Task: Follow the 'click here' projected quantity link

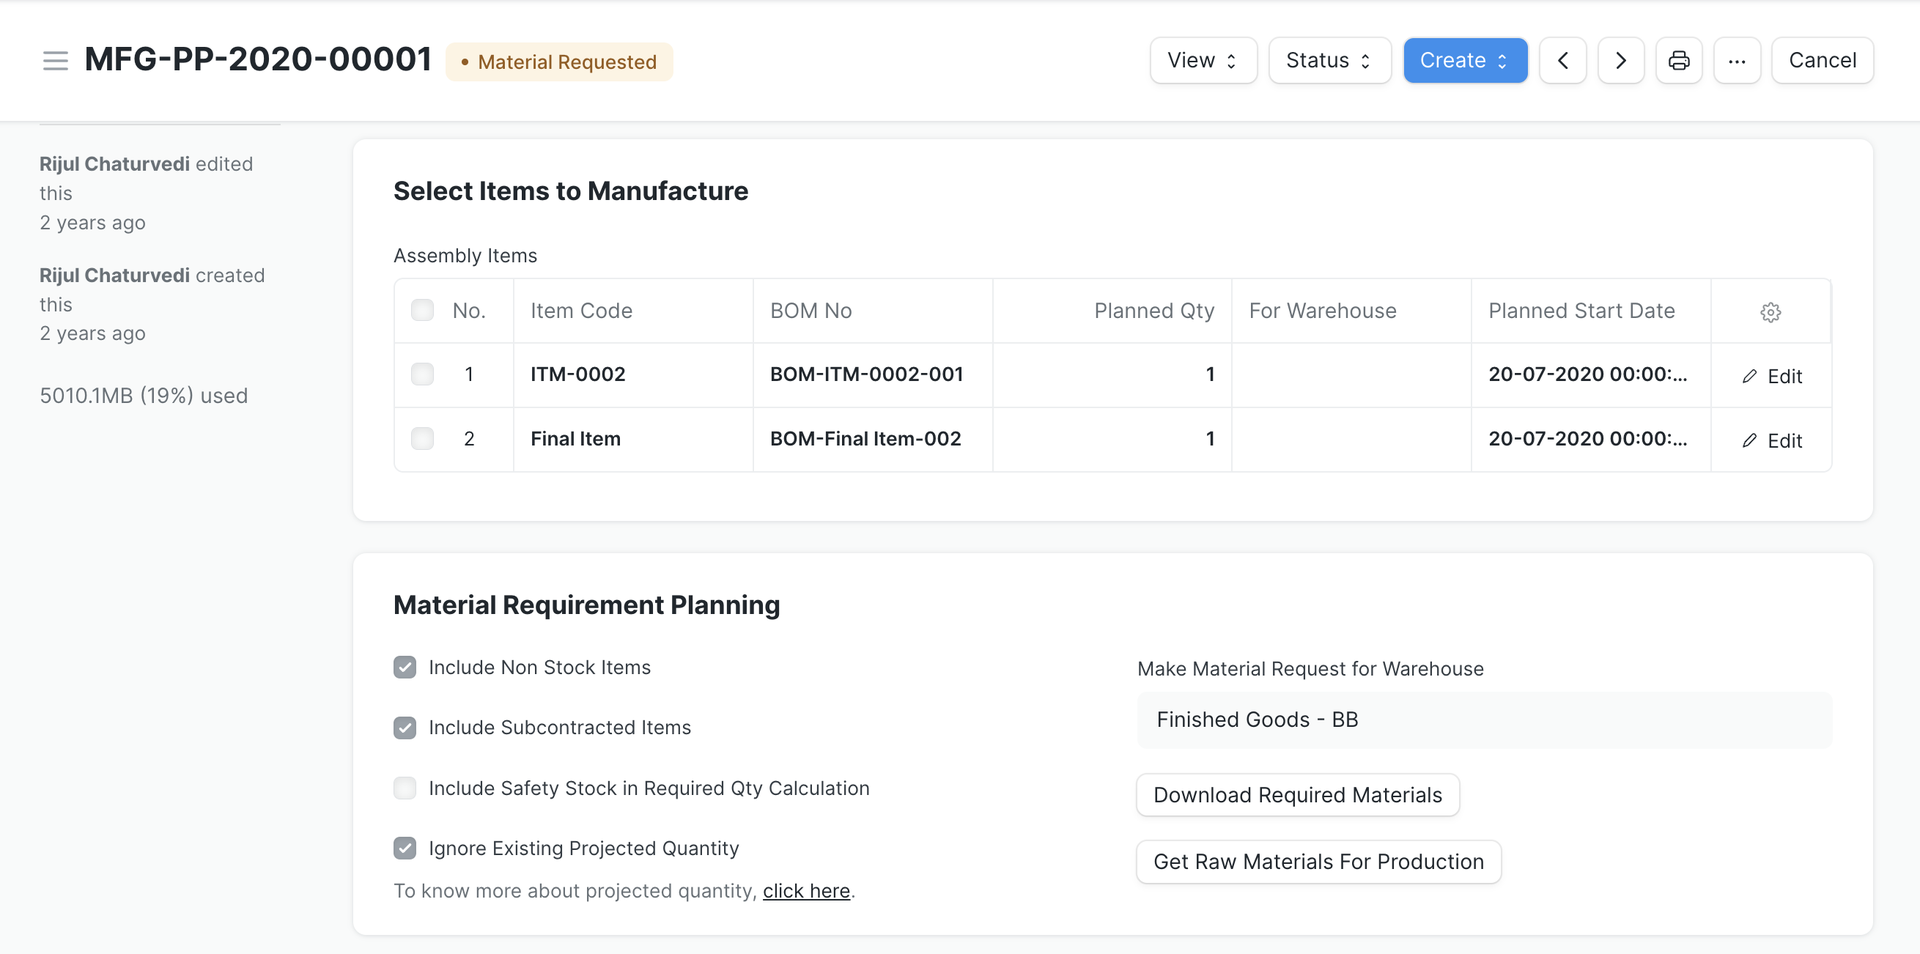Action: point(806,891)
